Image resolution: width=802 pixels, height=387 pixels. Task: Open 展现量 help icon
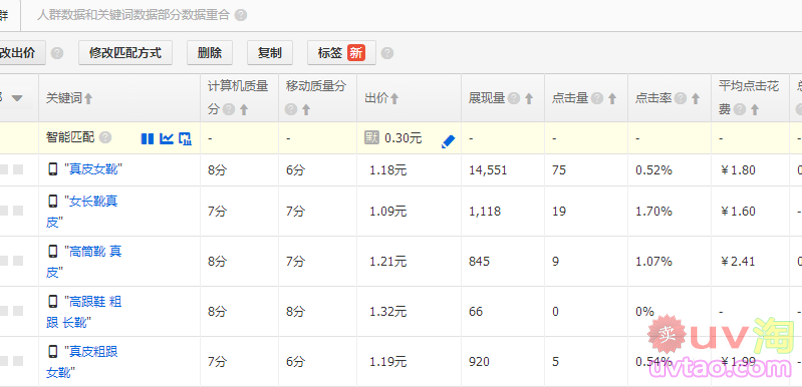514,99
